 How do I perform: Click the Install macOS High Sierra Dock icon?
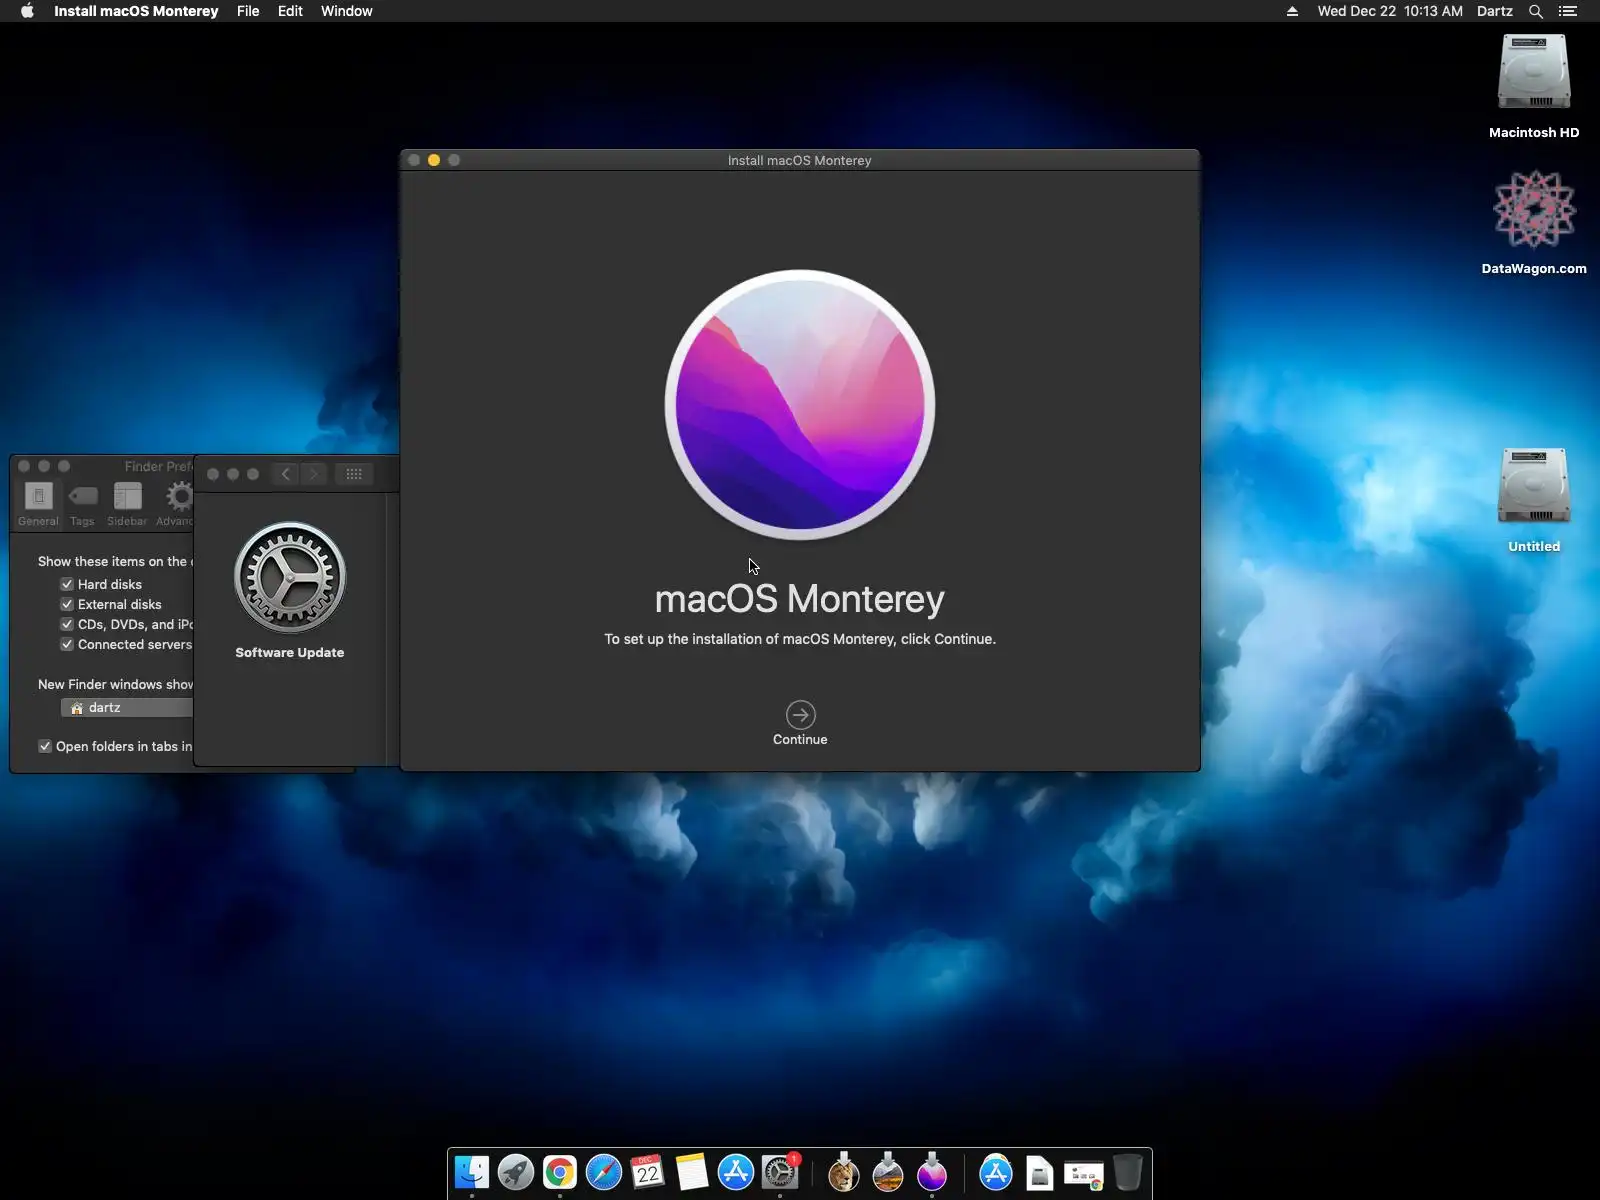coord(888,1172)
